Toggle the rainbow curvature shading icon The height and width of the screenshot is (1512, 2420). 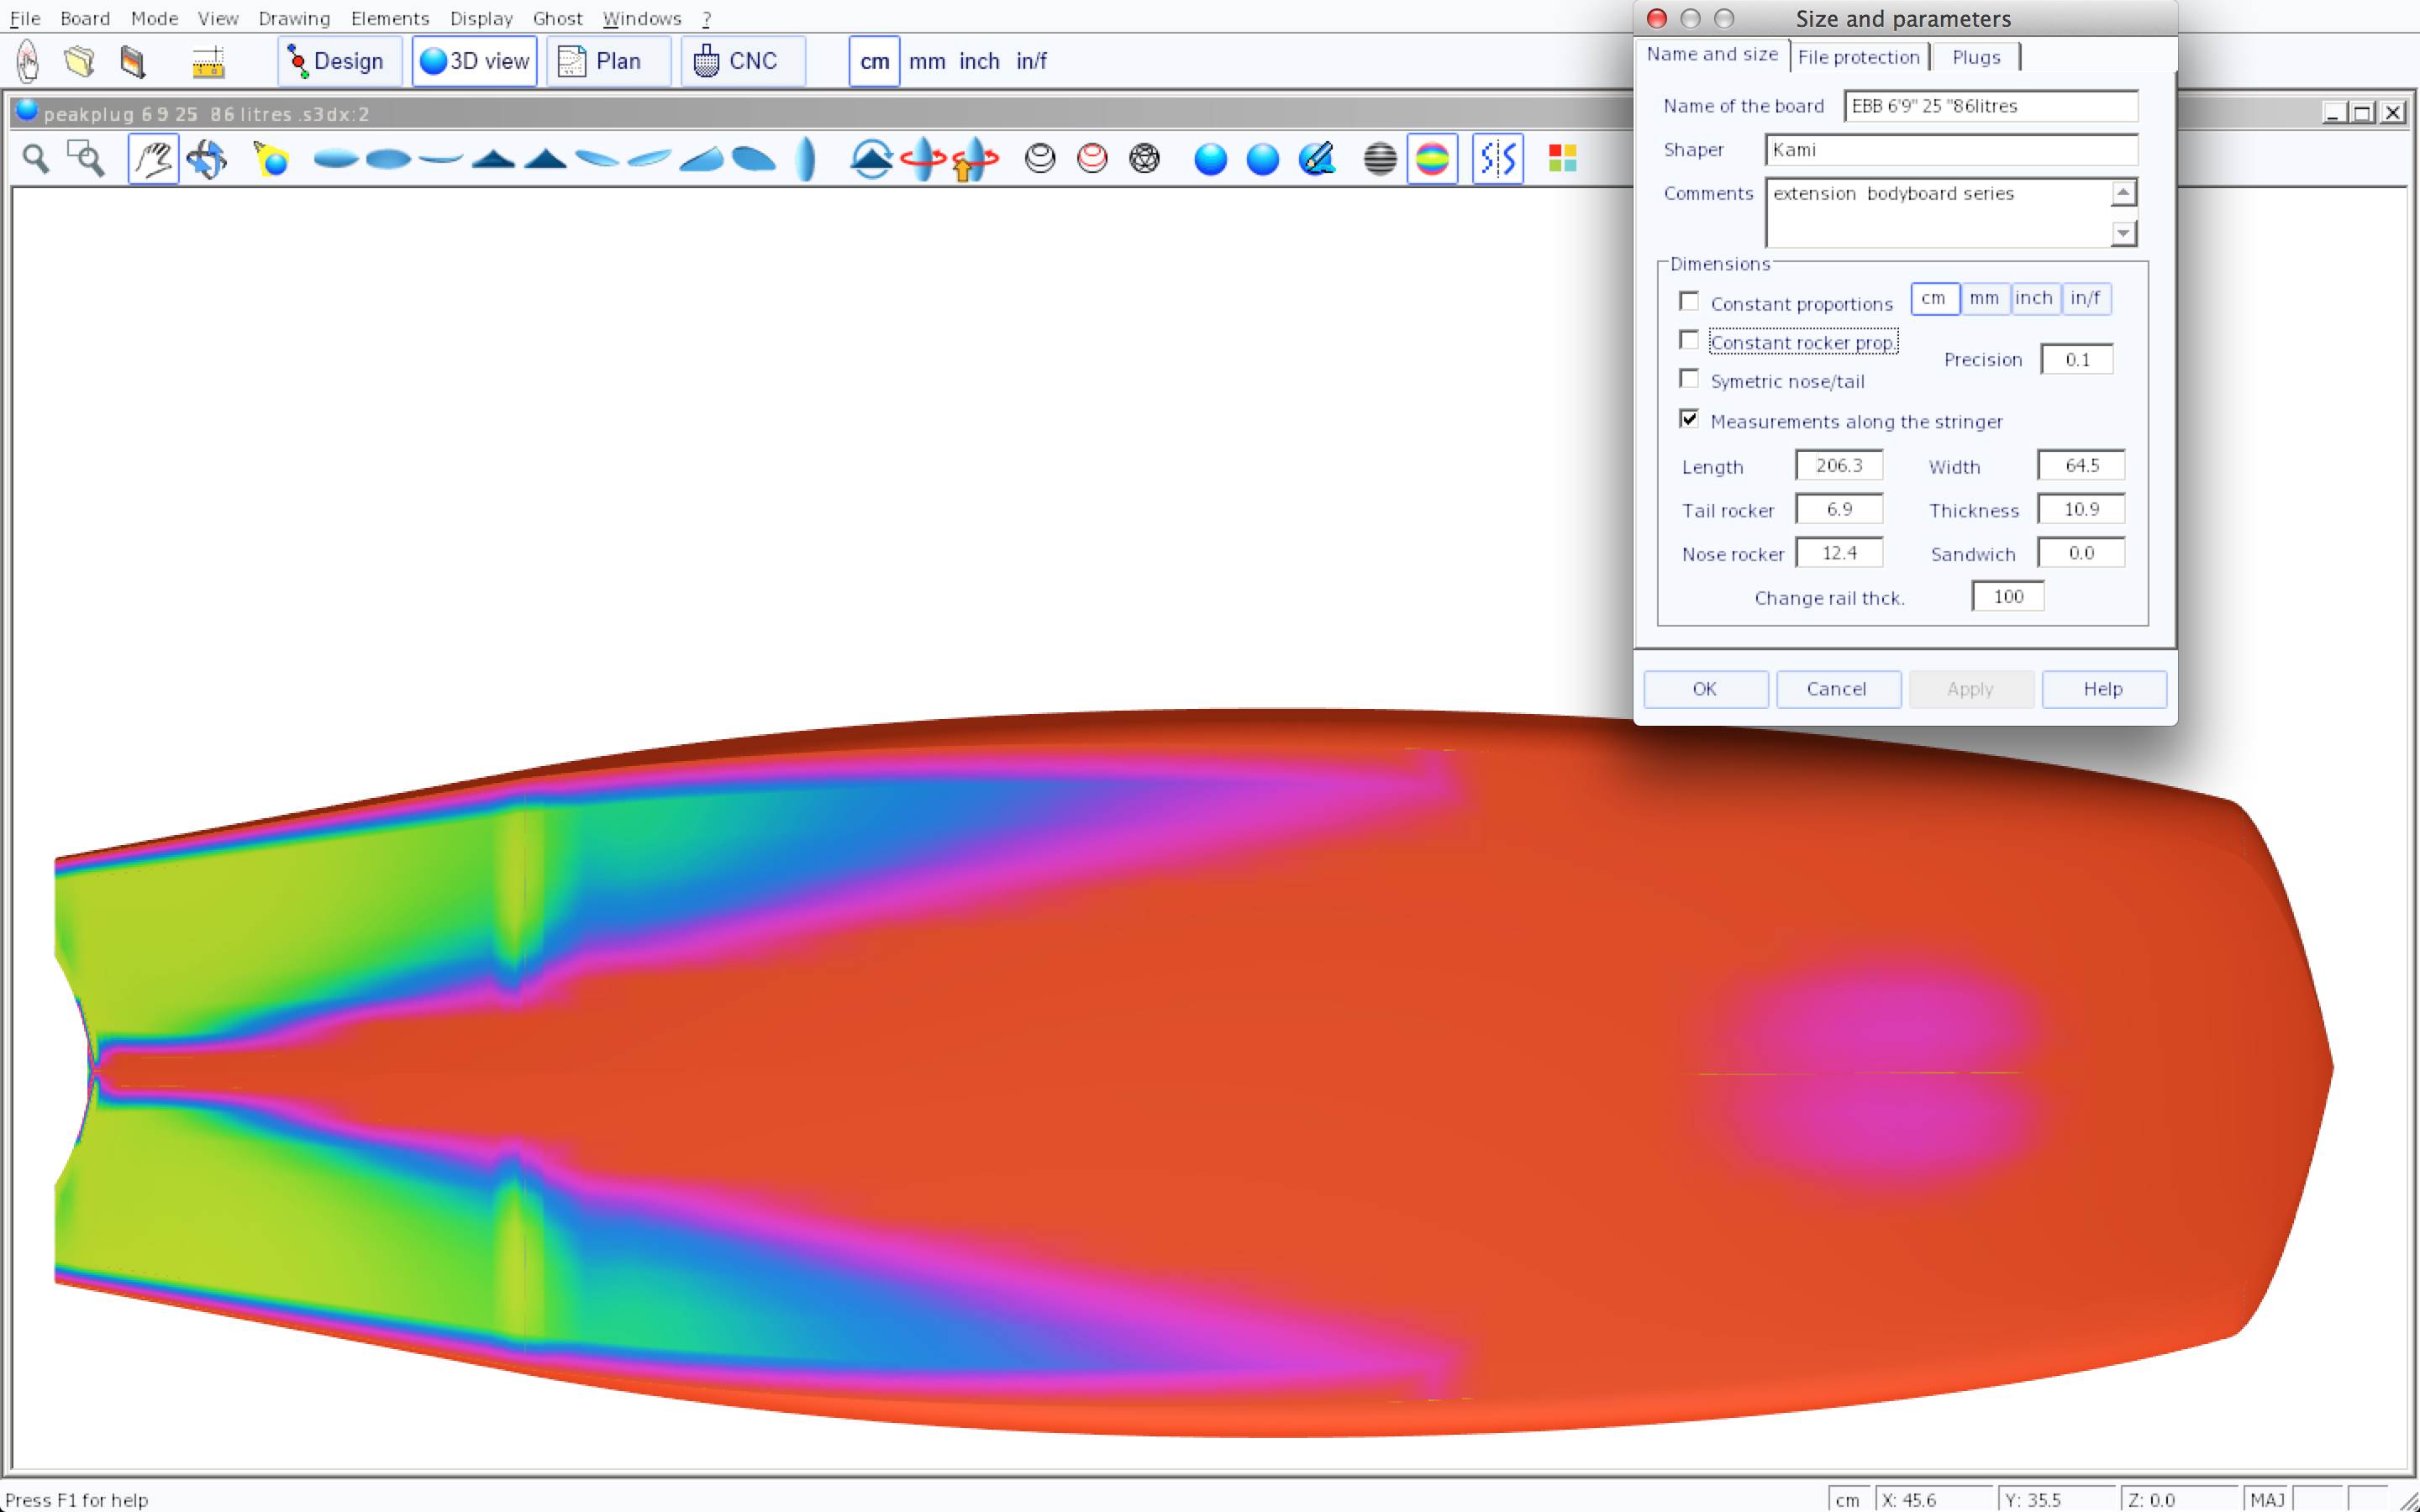[1432, 159]
